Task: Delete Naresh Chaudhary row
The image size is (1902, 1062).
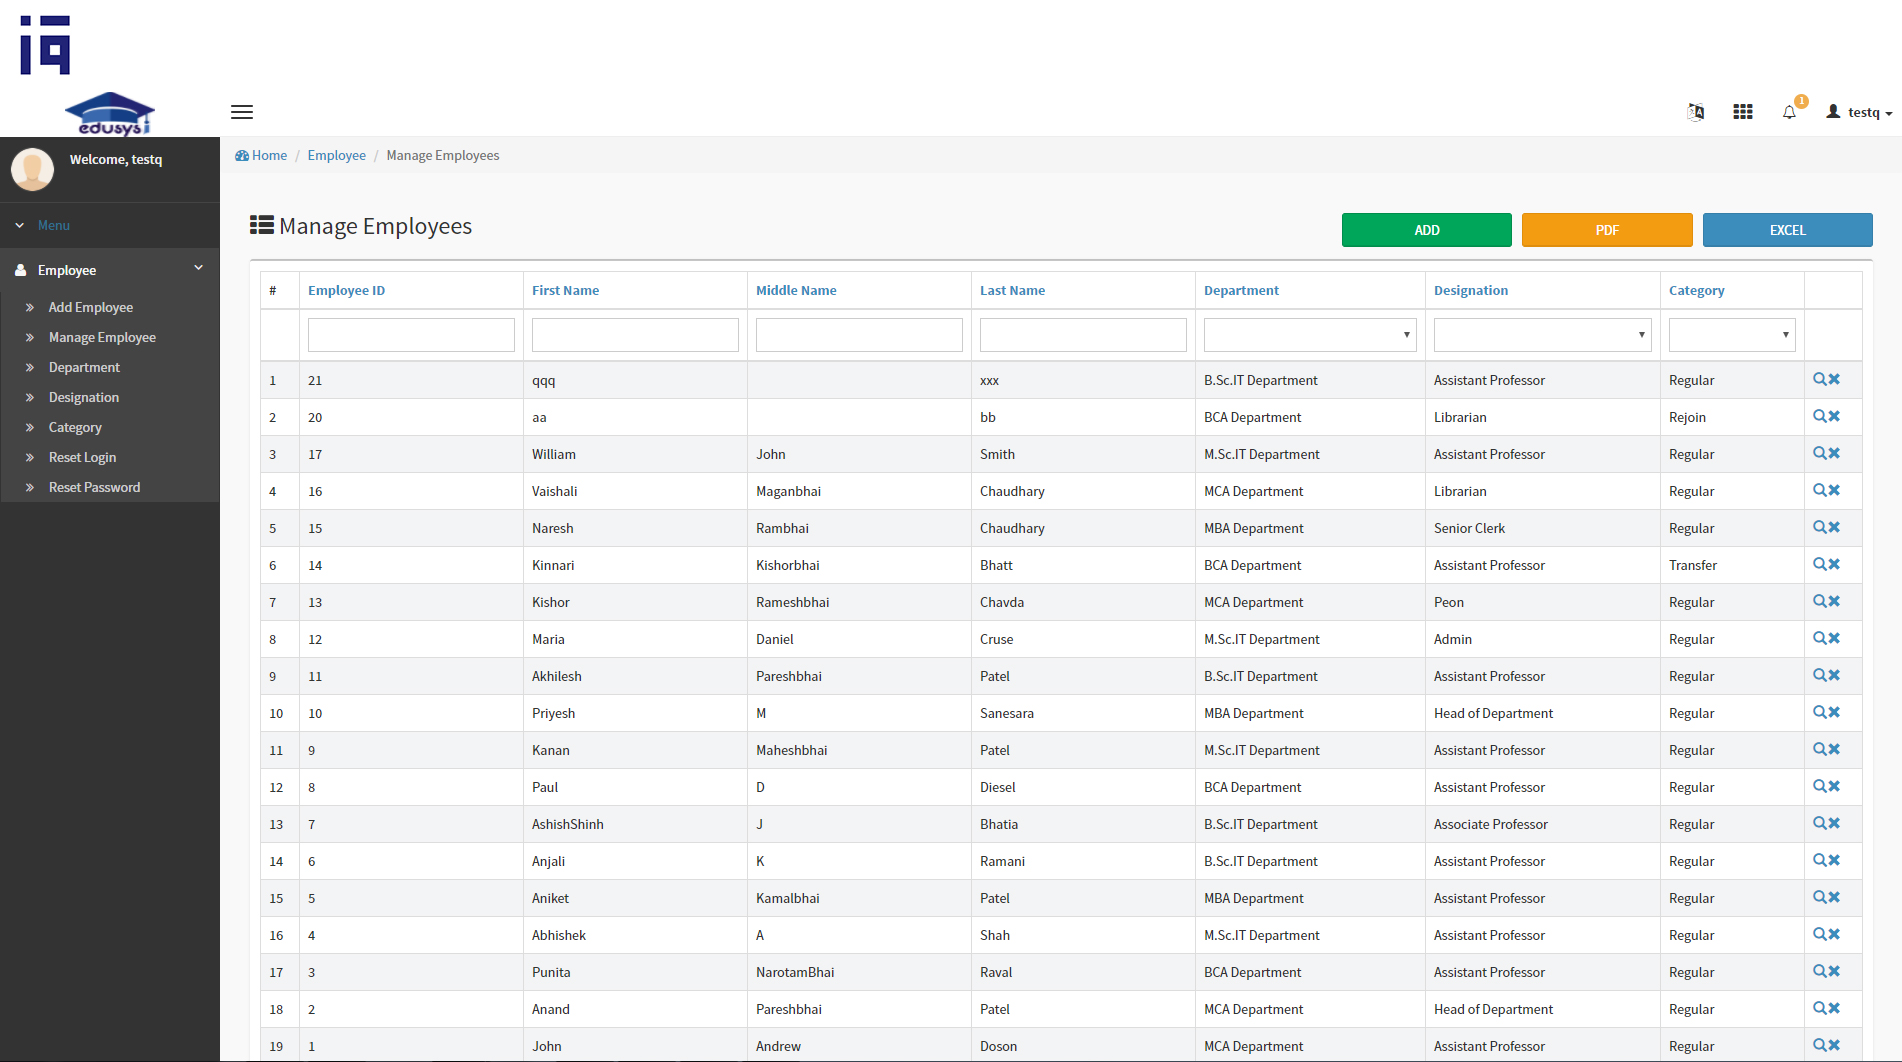Action: [1834, 527]
